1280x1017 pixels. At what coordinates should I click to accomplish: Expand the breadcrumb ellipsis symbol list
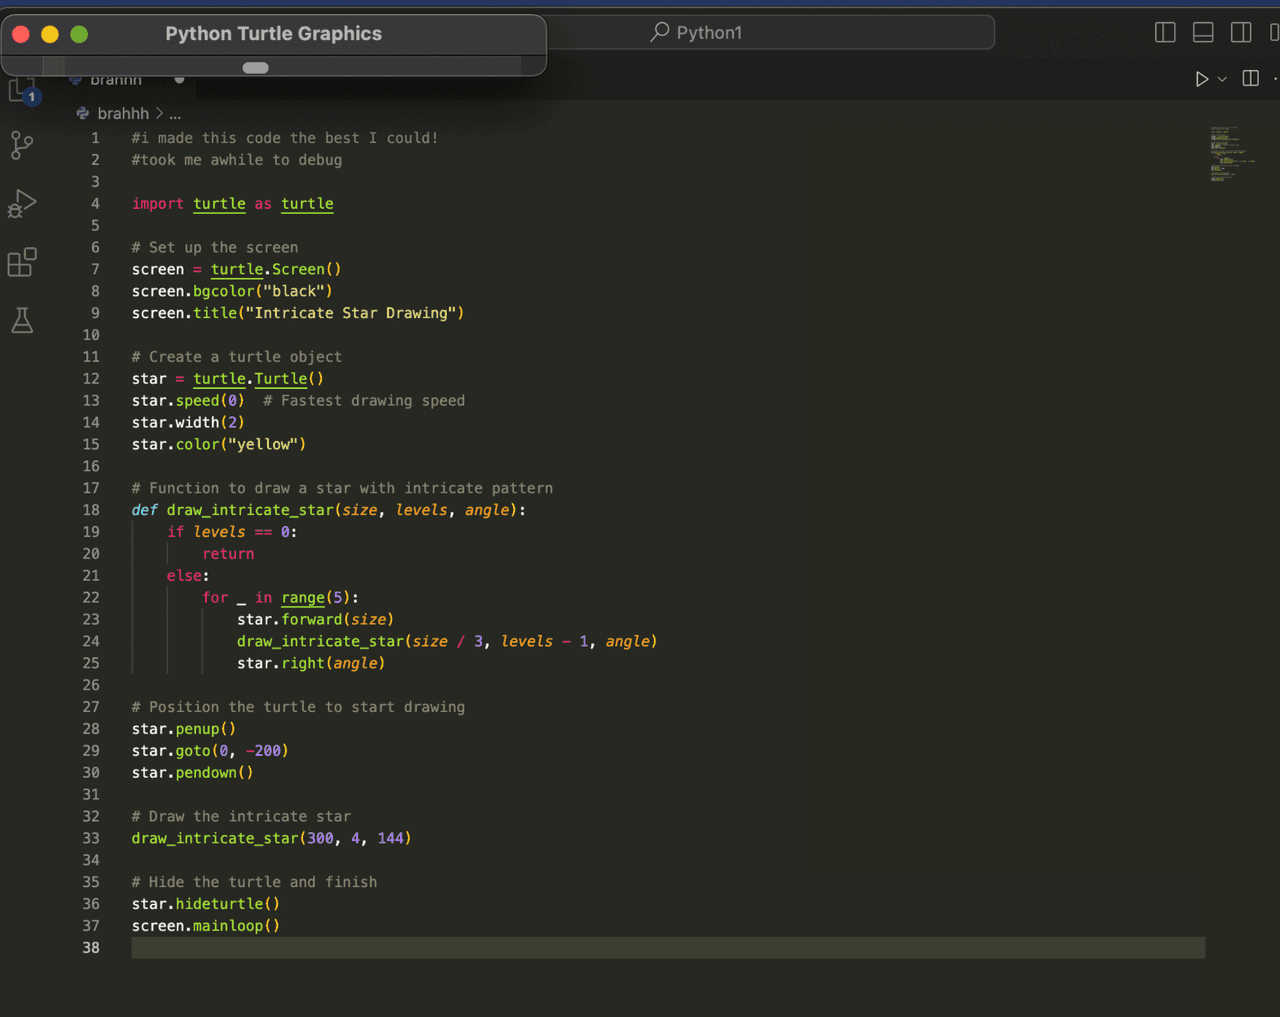pyautogui.click(x=175, y=114)
